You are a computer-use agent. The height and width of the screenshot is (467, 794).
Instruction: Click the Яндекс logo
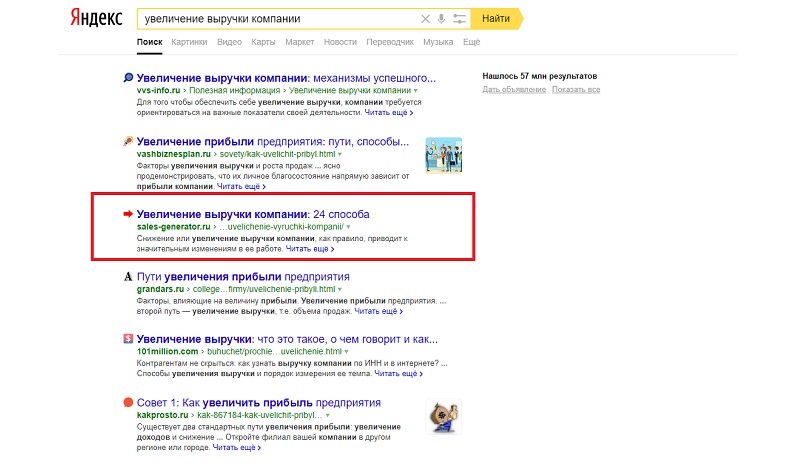(96, 18)
